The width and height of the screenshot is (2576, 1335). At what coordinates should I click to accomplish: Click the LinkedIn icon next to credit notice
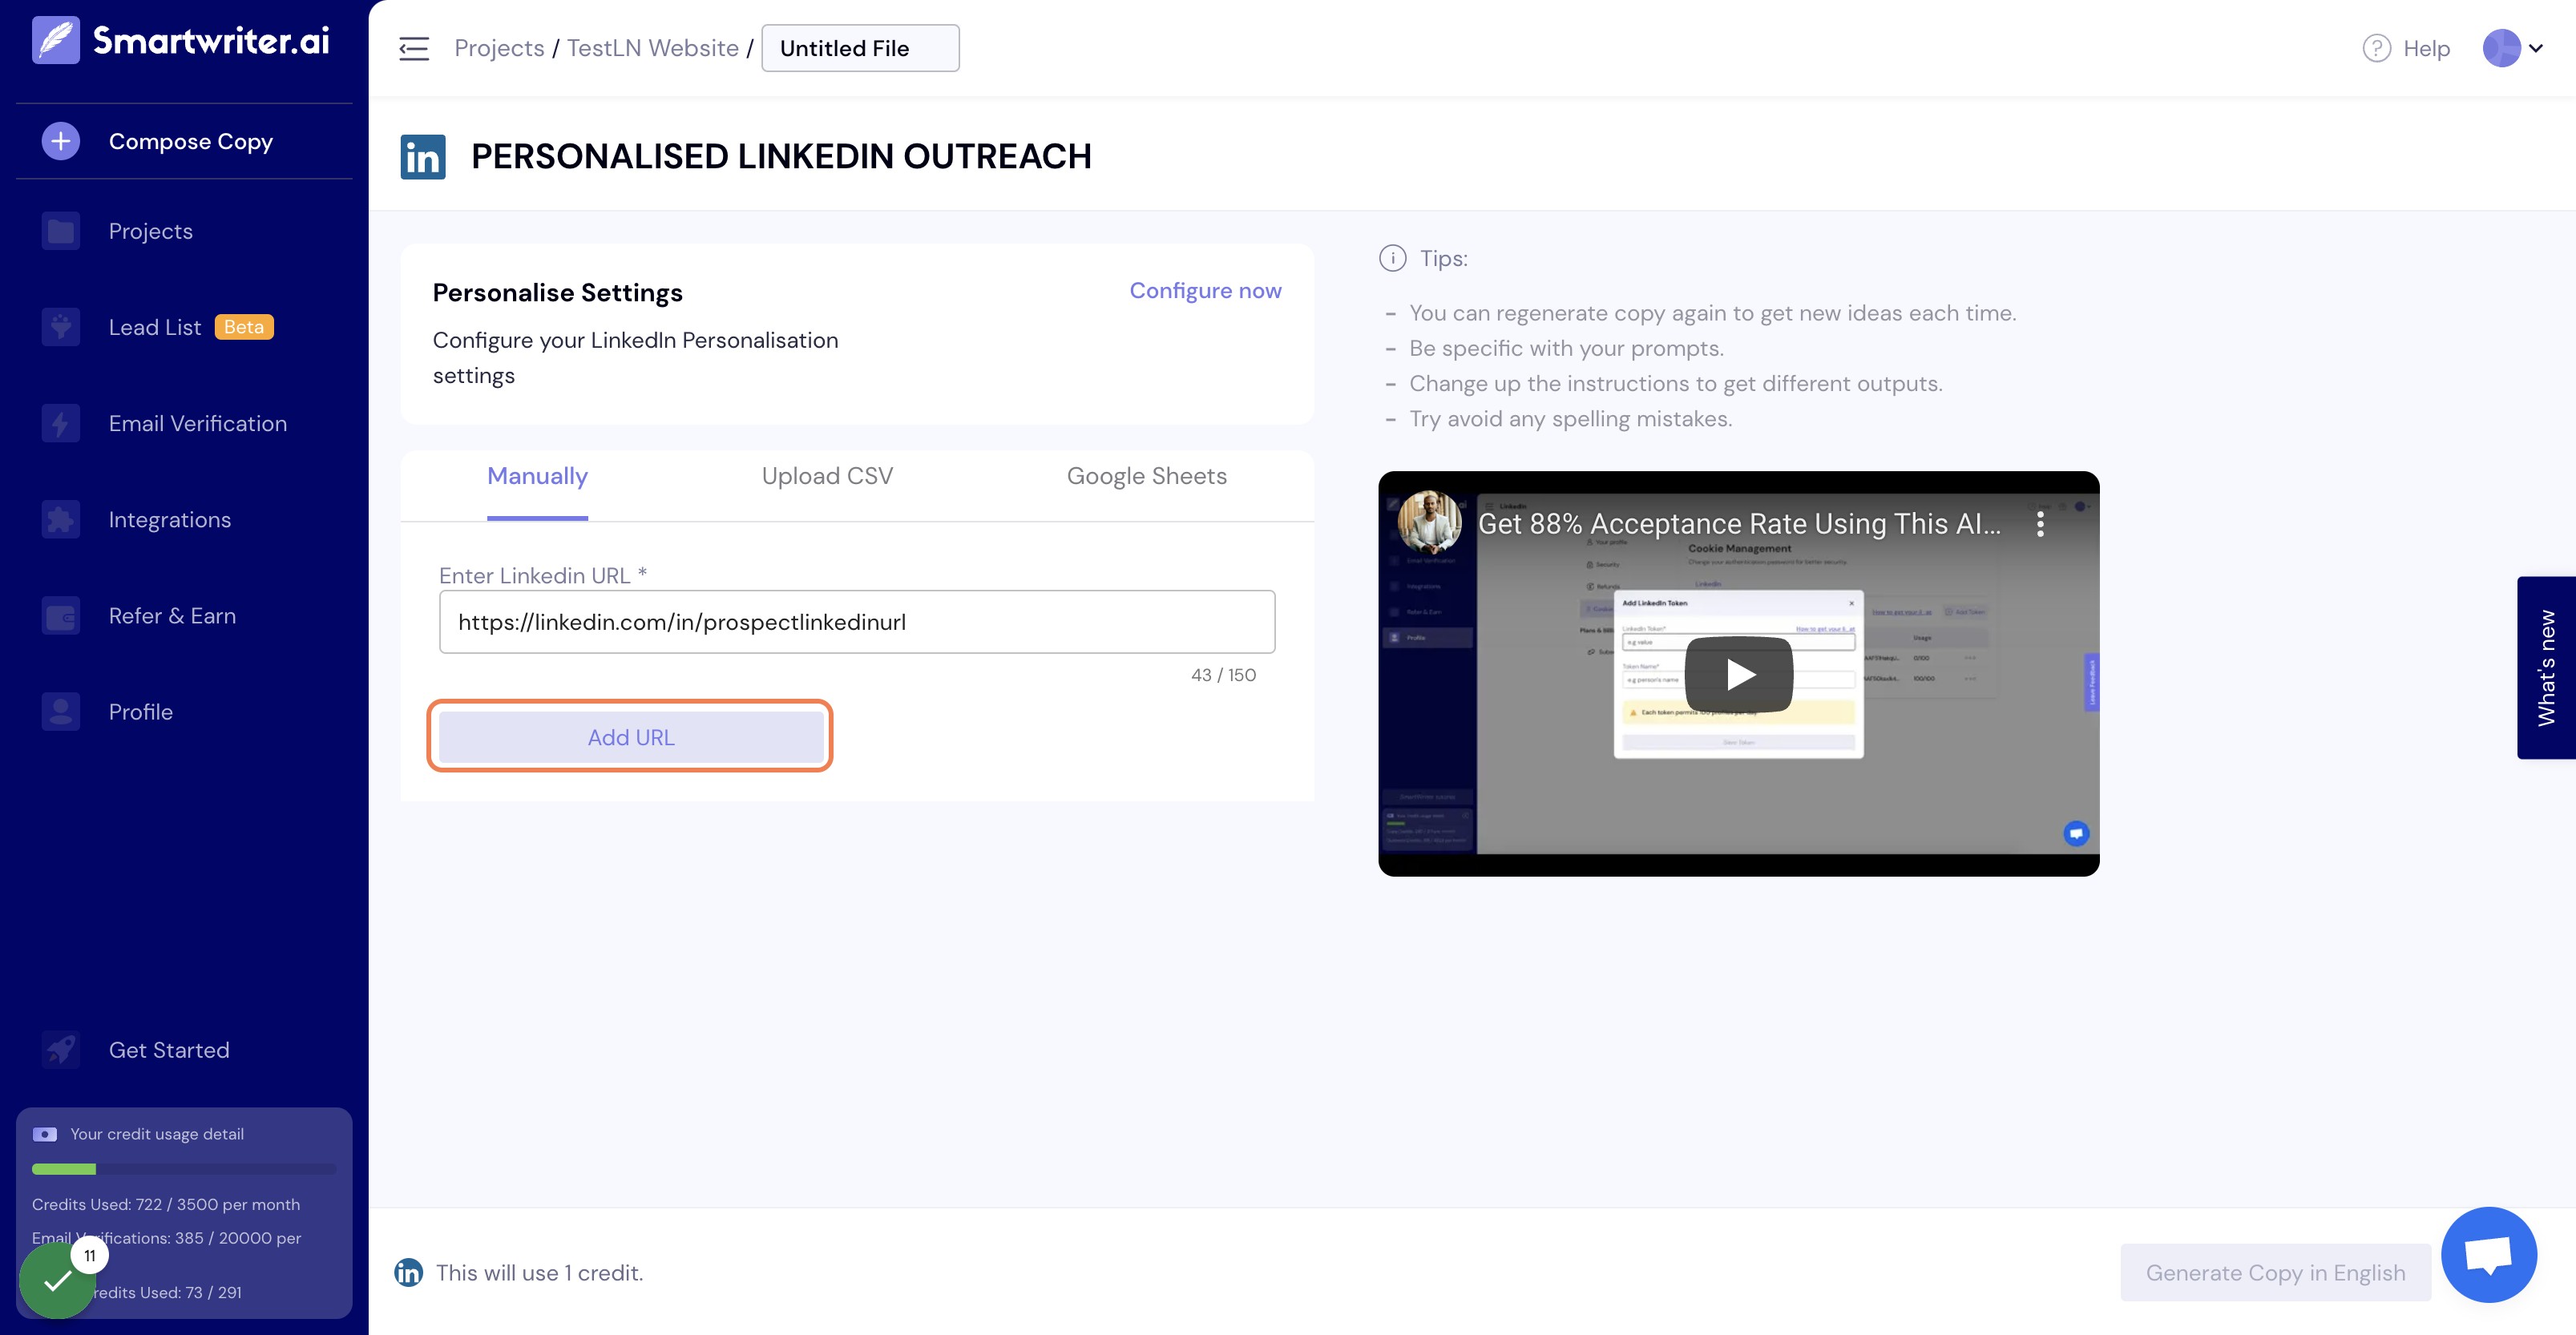(x=408, y=1272)
